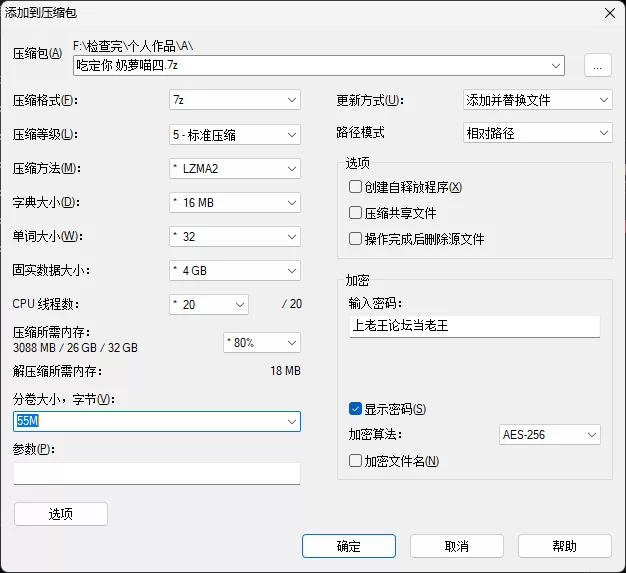
Task: Expand the compression level dropdown
Action: pos(235,135)
